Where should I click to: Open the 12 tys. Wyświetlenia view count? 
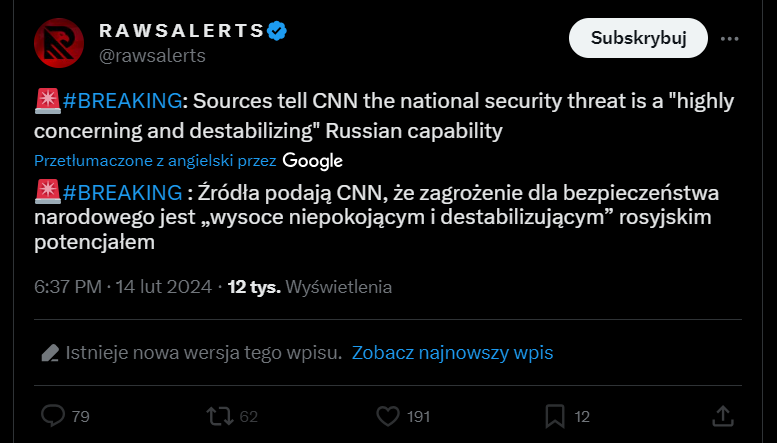tap(310, 287)
